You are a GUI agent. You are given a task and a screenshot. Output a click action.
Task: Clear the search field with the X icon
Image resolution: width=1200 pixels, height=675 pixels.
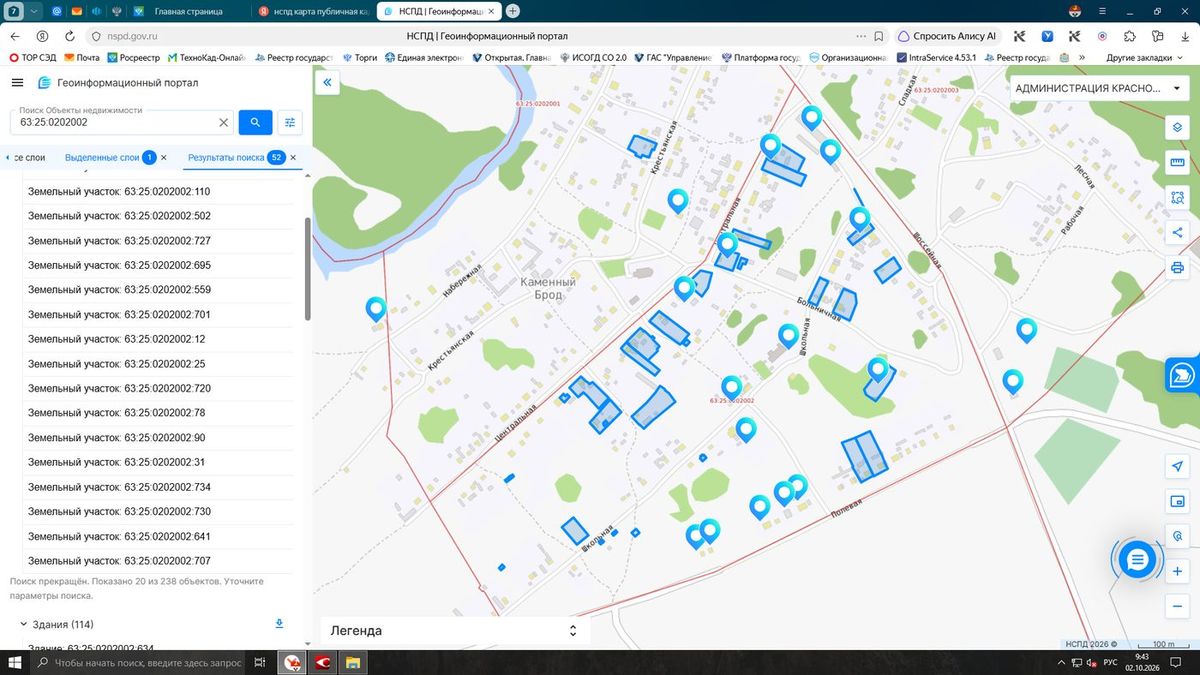pyautogui.click(x=224, y=122)
